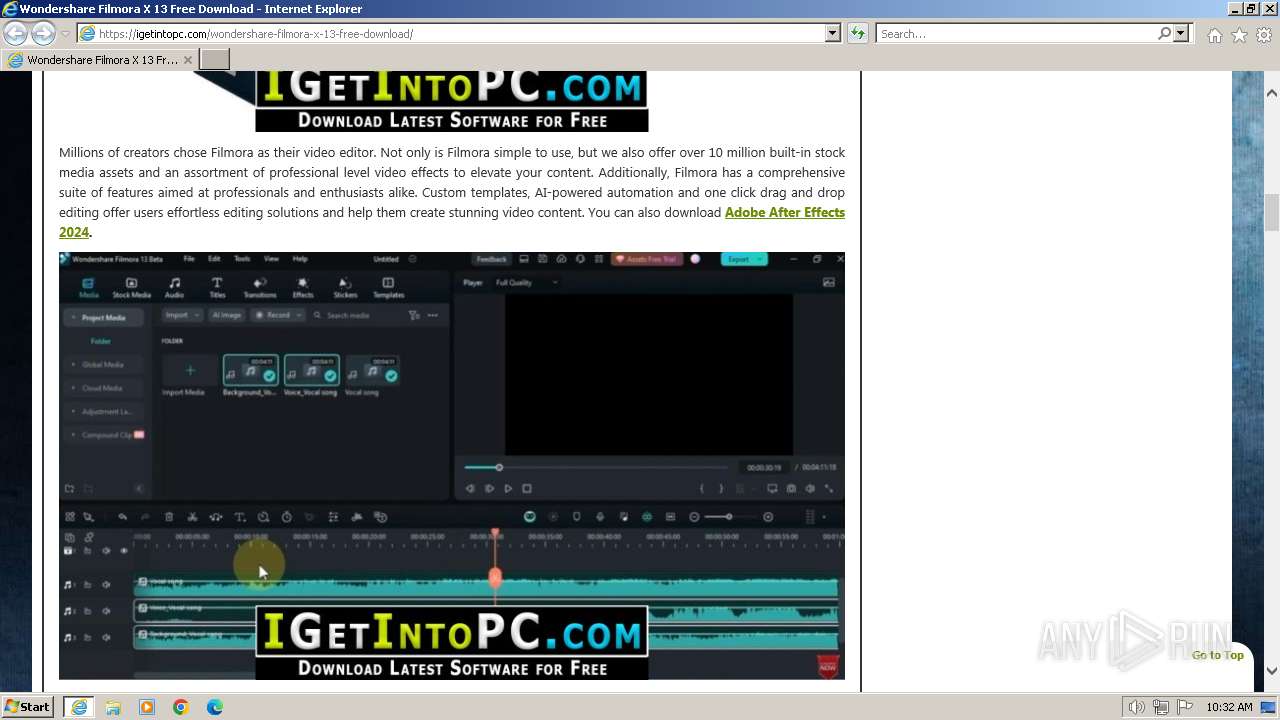Screen dimensions: 1280x720
Task: Focus the address bar with the igetintopc.com URL
Action: 450,33
